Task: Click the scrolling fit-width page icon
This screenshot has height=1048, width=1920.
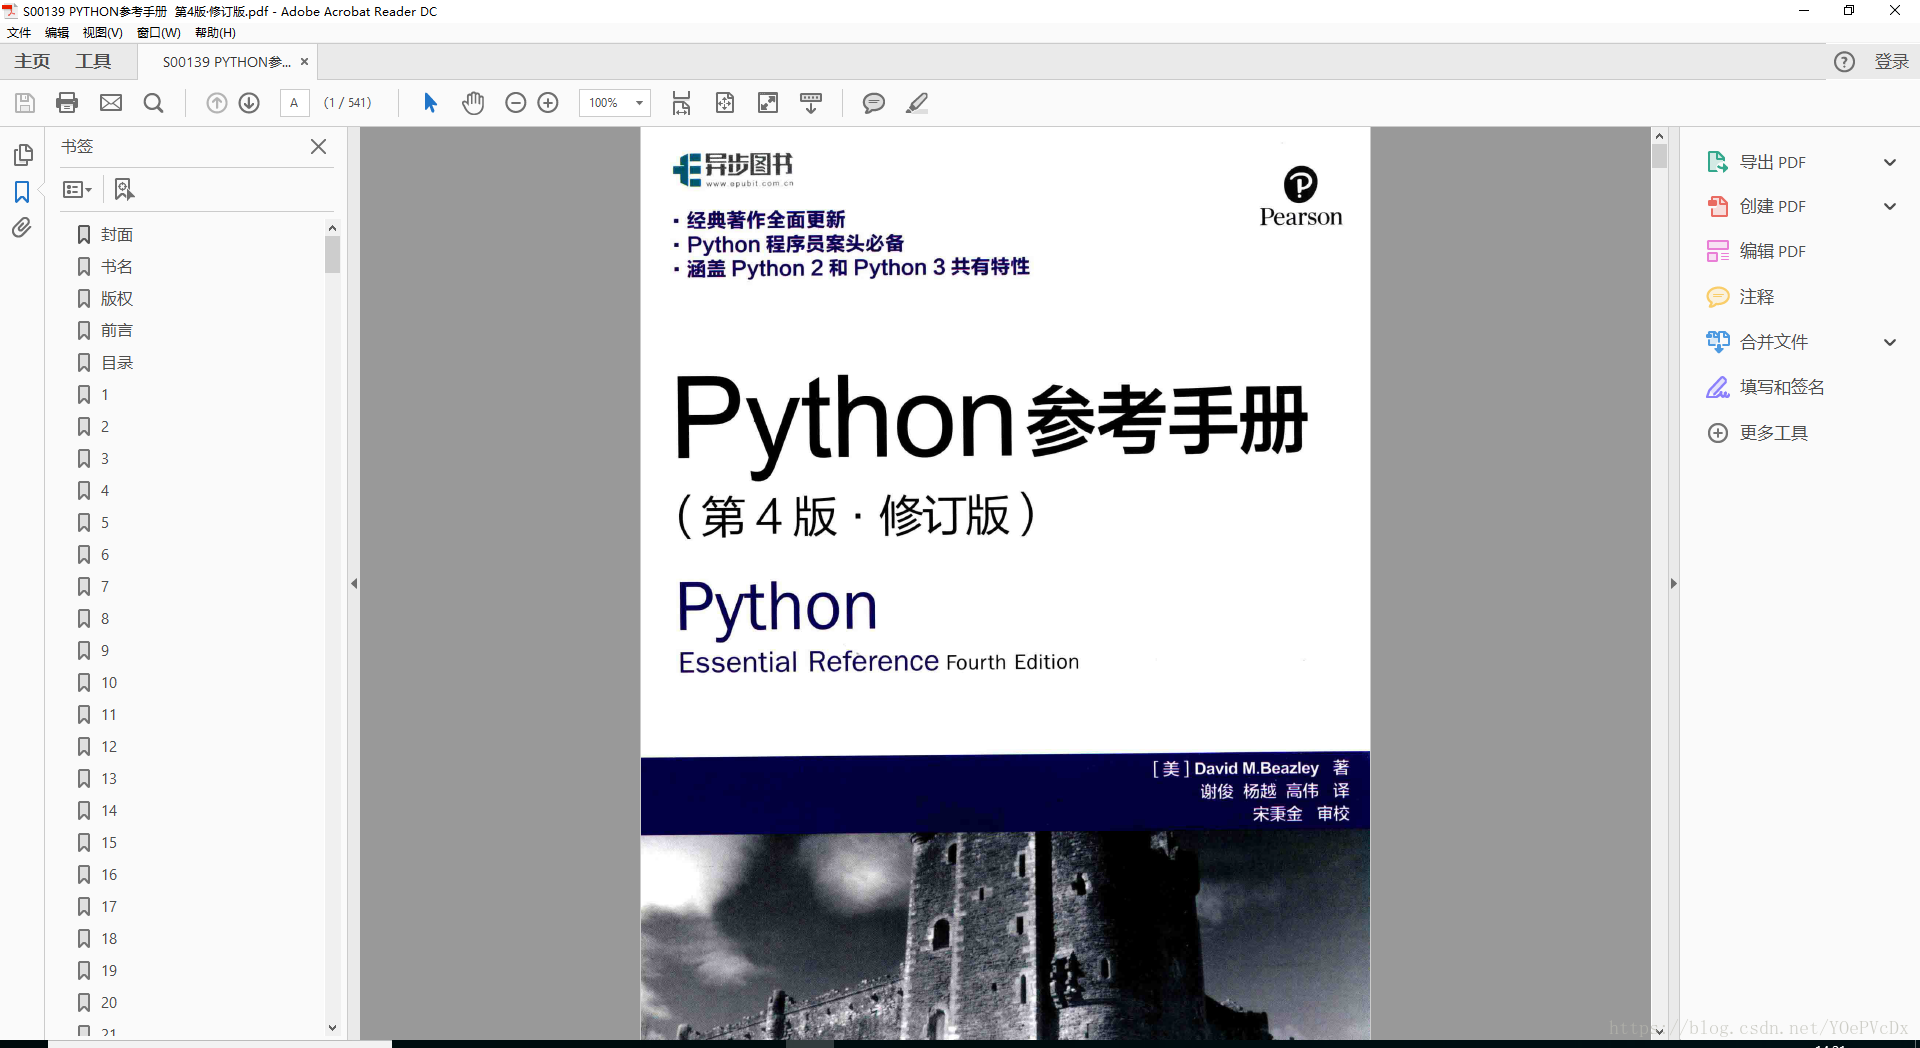Action: click(682, 103)
